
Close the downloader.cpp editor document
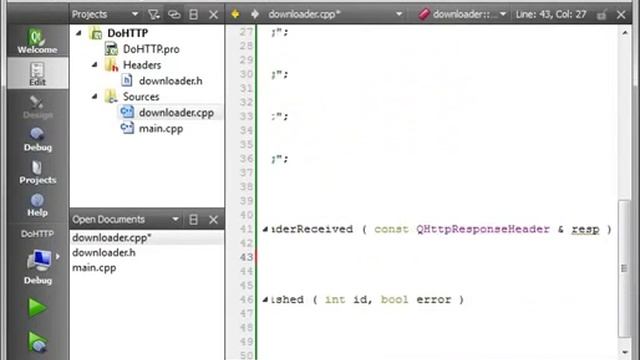point(621,15)
